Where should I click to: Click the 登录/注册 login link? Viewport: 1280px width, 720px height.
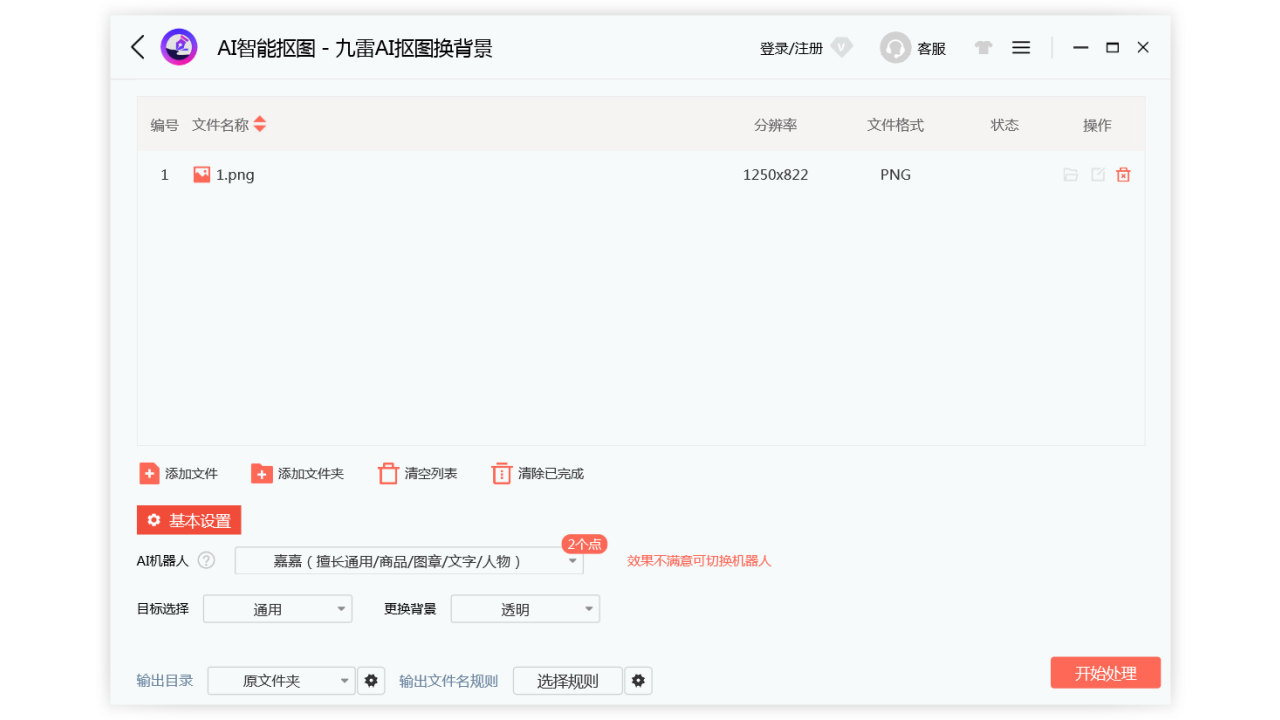(x=790, y=47)
